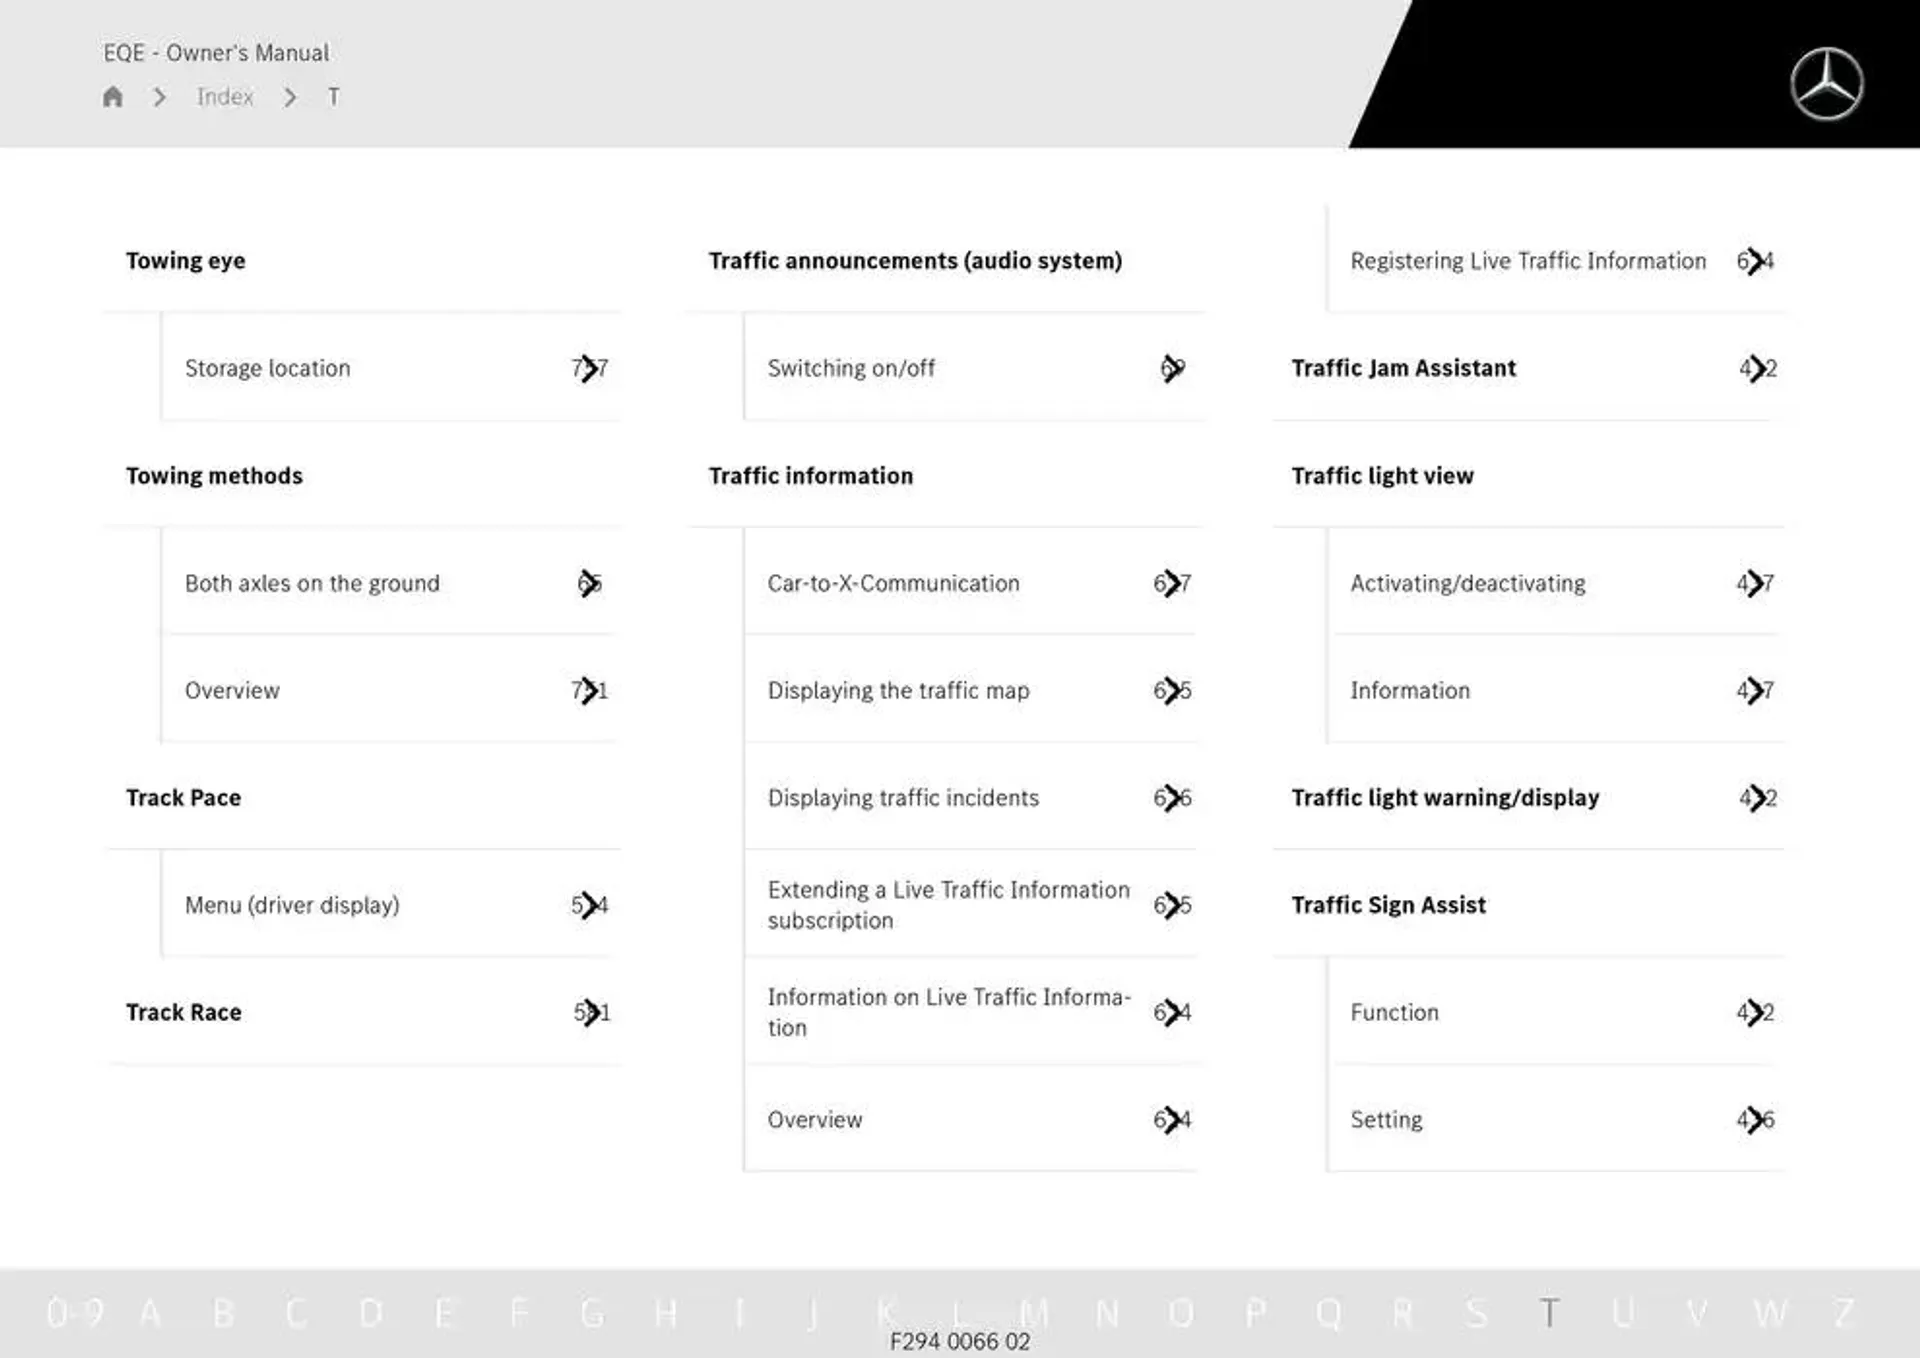Click the arrow icon next to Both axles on the ground
Image resolution: width=1920 pixels, height=1358 pixels.
(591, 583)
